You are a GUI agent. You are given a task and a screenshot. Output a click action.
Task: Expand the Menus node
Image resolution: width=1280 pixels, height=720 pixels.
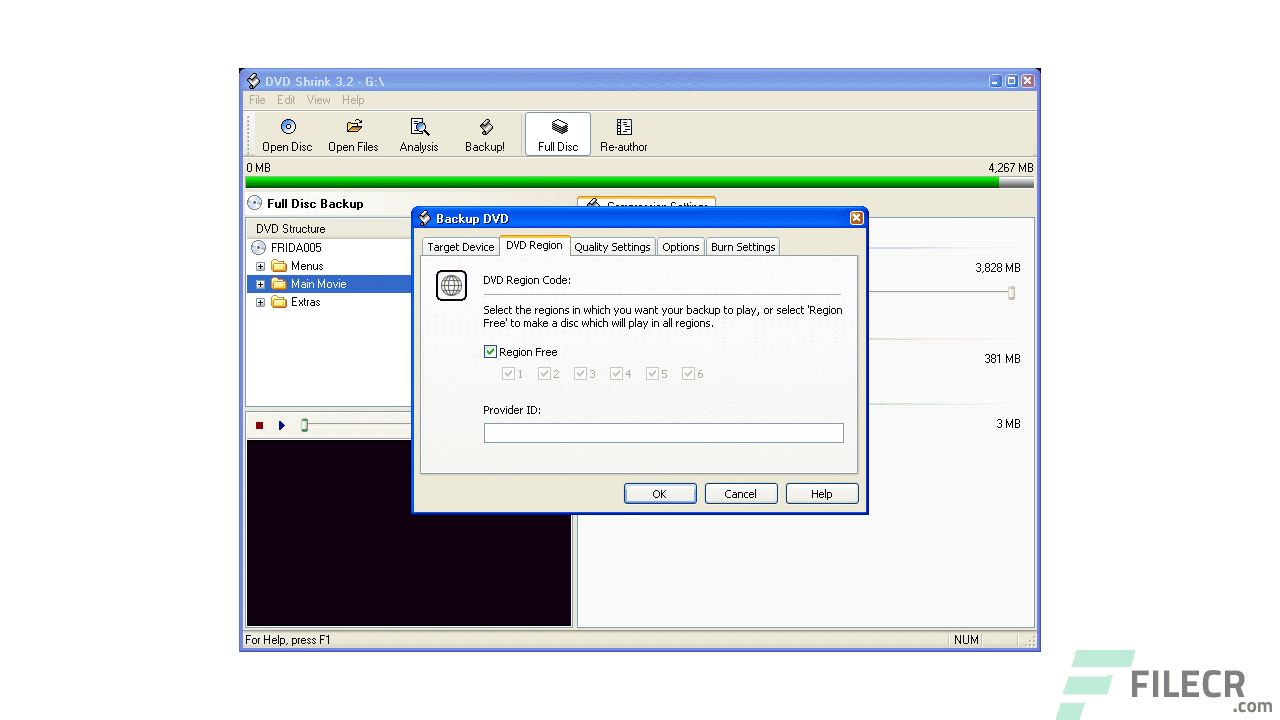tap(260, 265)
